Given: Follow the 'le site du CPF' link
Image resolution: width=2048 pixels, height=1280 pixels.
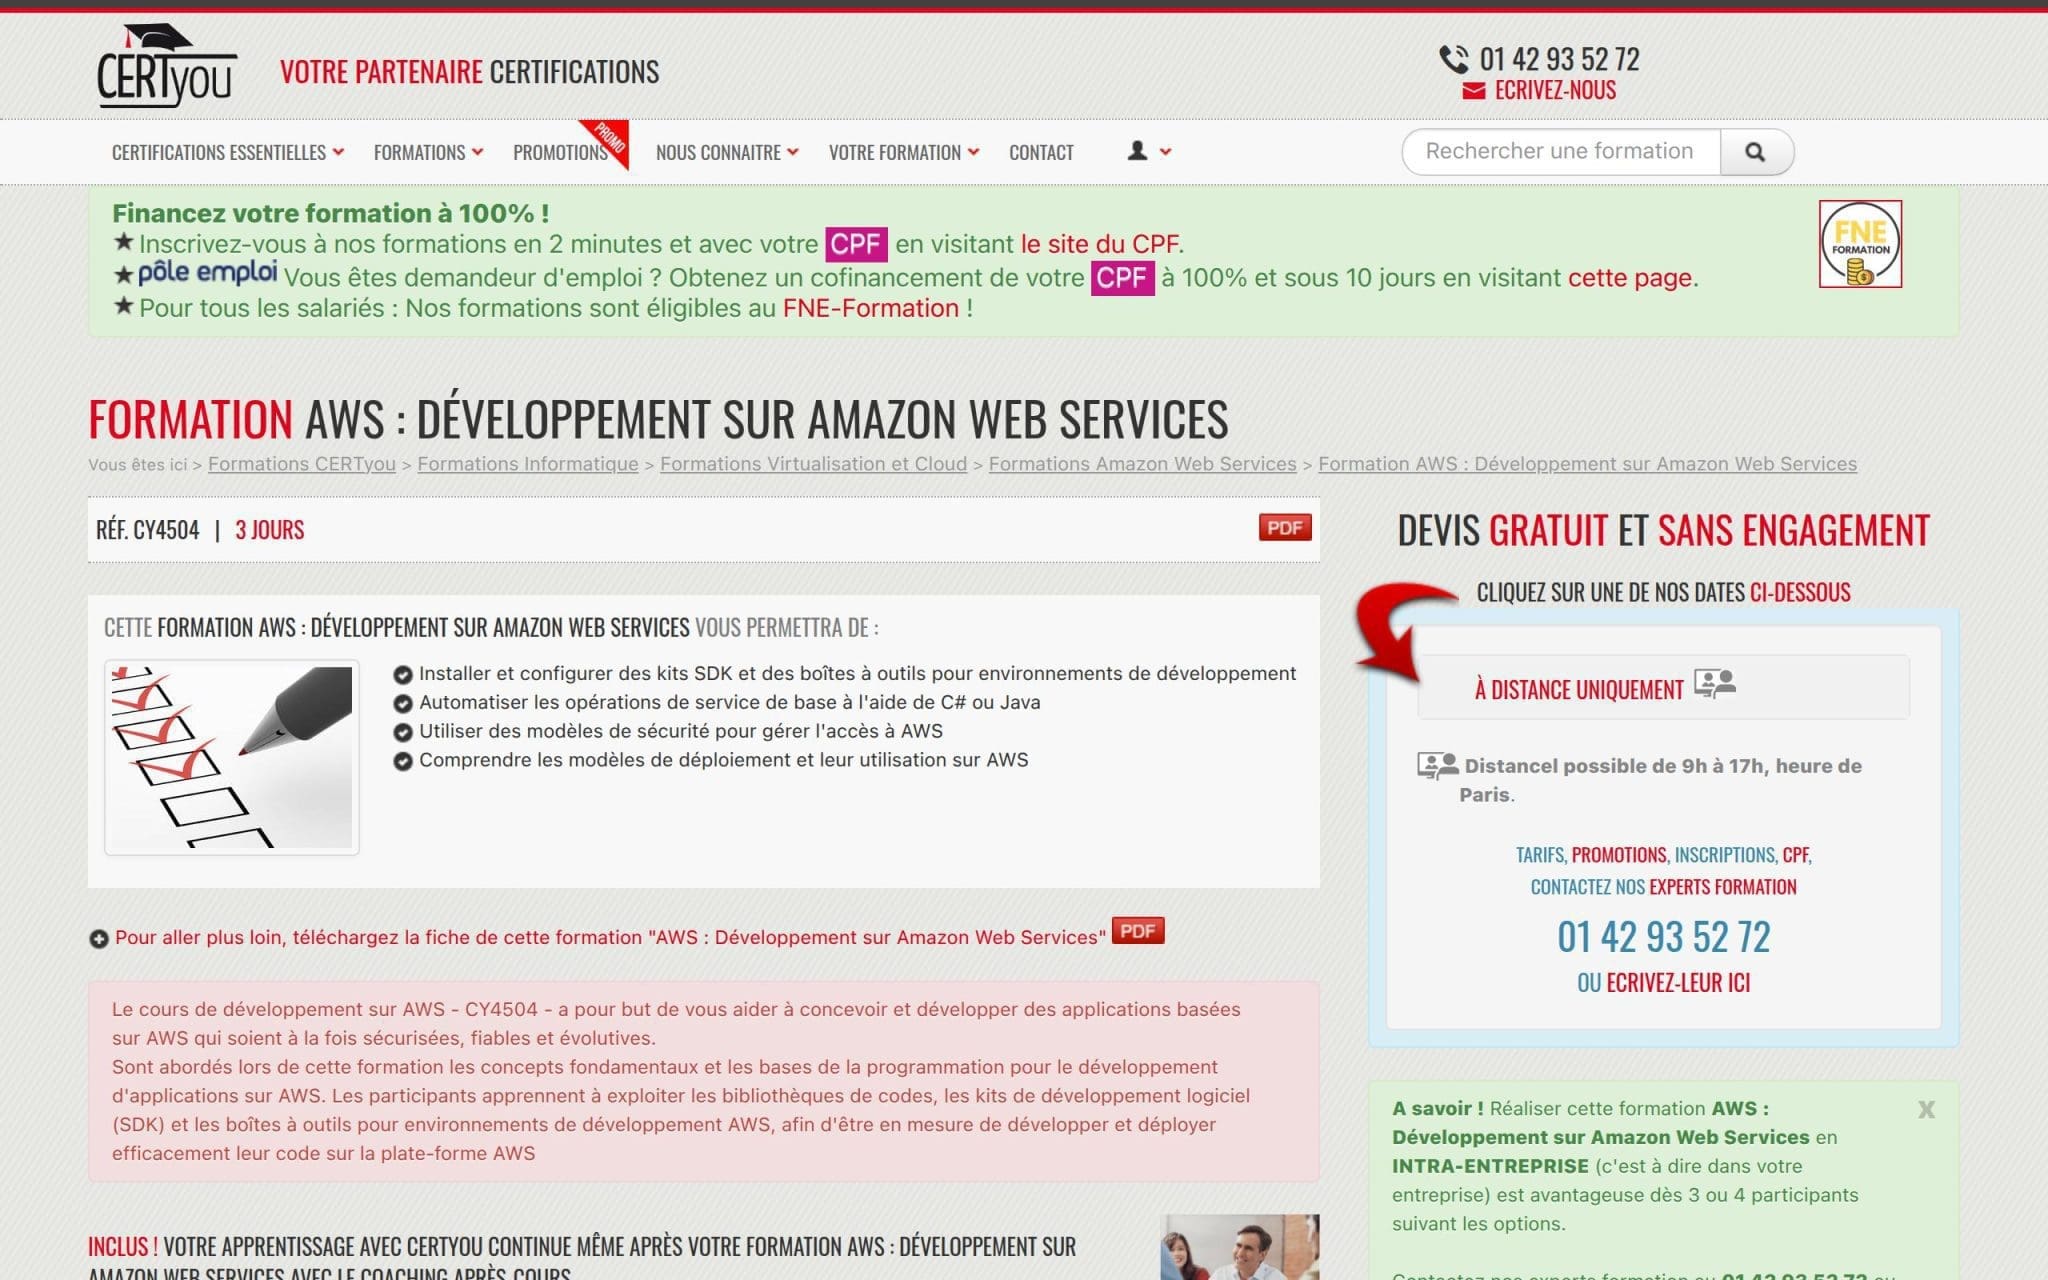Looking at the screenshot, I should click(x=1099, y=243).
